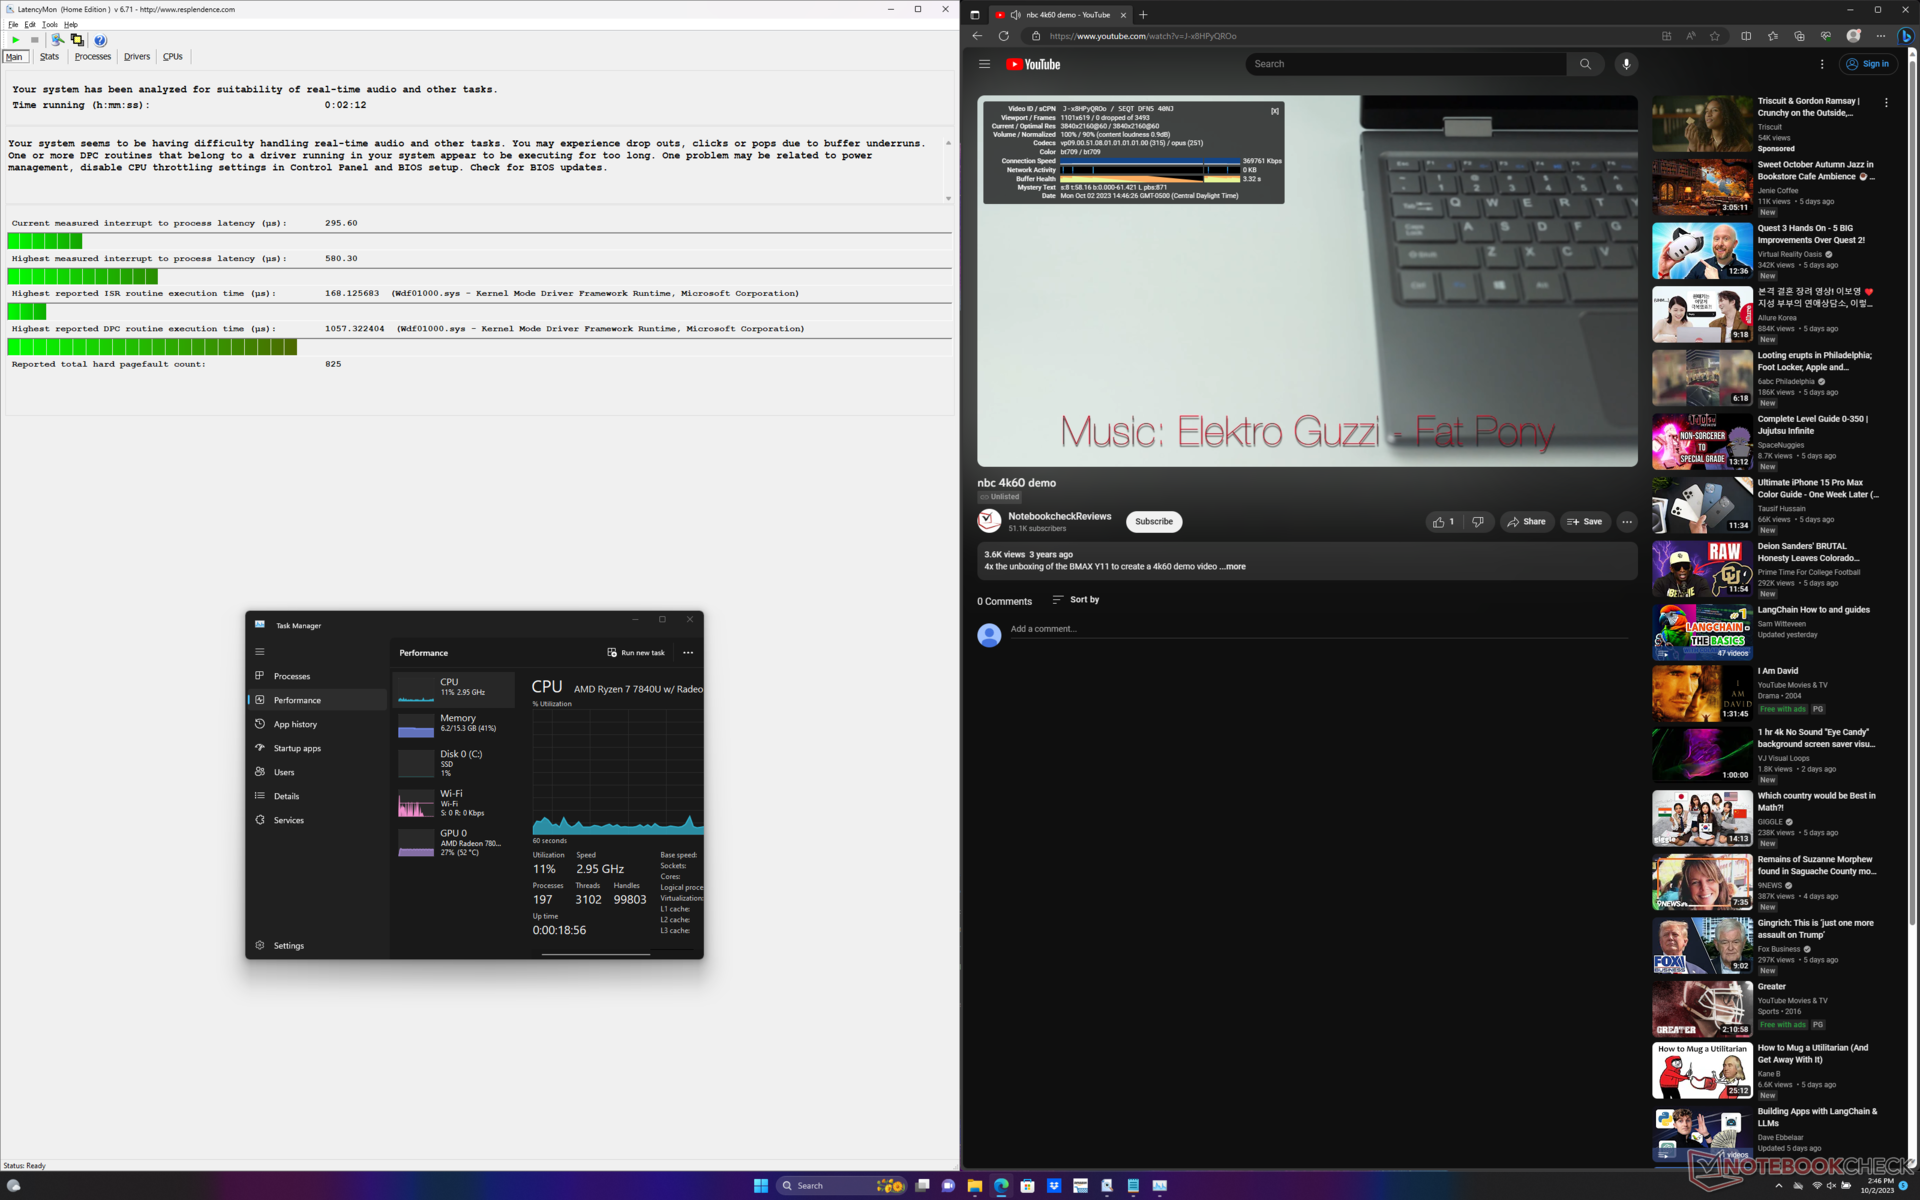This screenshot has width=1920, height=1200.
Task: Open the Help menu in LatencyMon
Action: pyautogui.click(x=71, y=24)
